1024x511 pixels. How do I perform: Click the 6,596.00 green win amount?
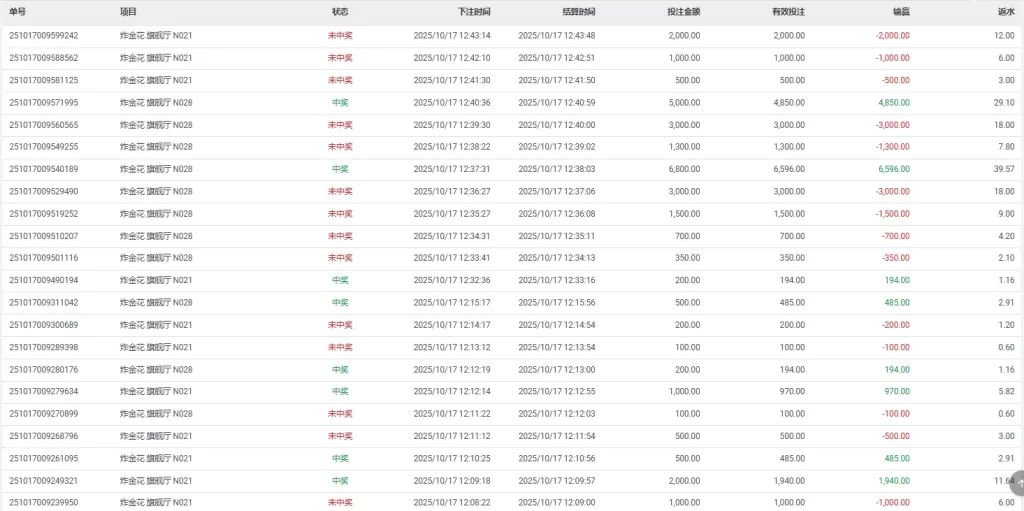893,169
